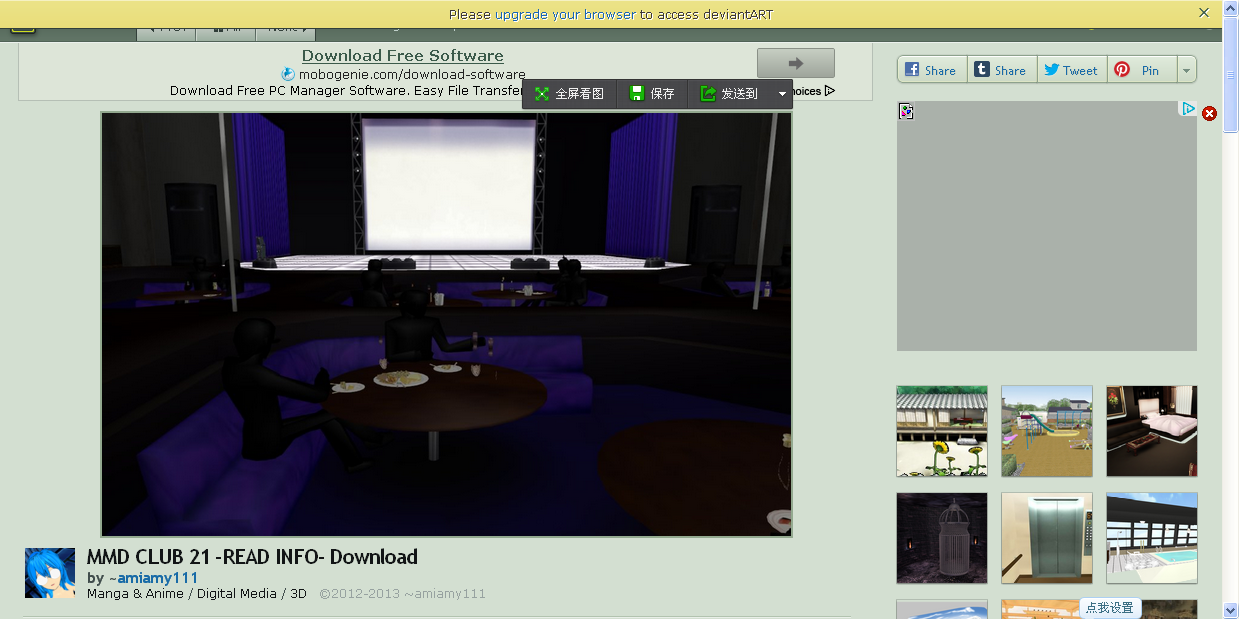Viewport: 1239px width, 619px height.
Task: Open the Japanese house with sunflowers thumbnail
Action: [x=942, y=431]
